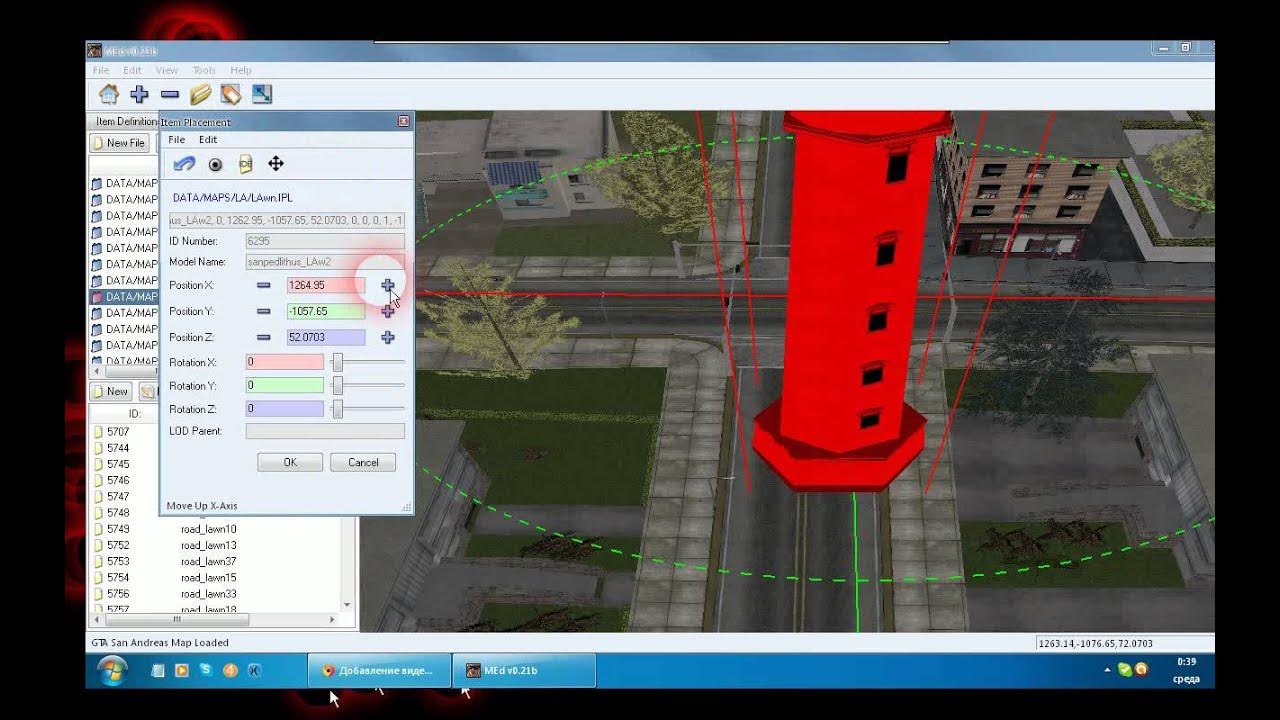Open the Help menu
Image resolution: width=1280 pixels, height=720 pixels.
241,70
